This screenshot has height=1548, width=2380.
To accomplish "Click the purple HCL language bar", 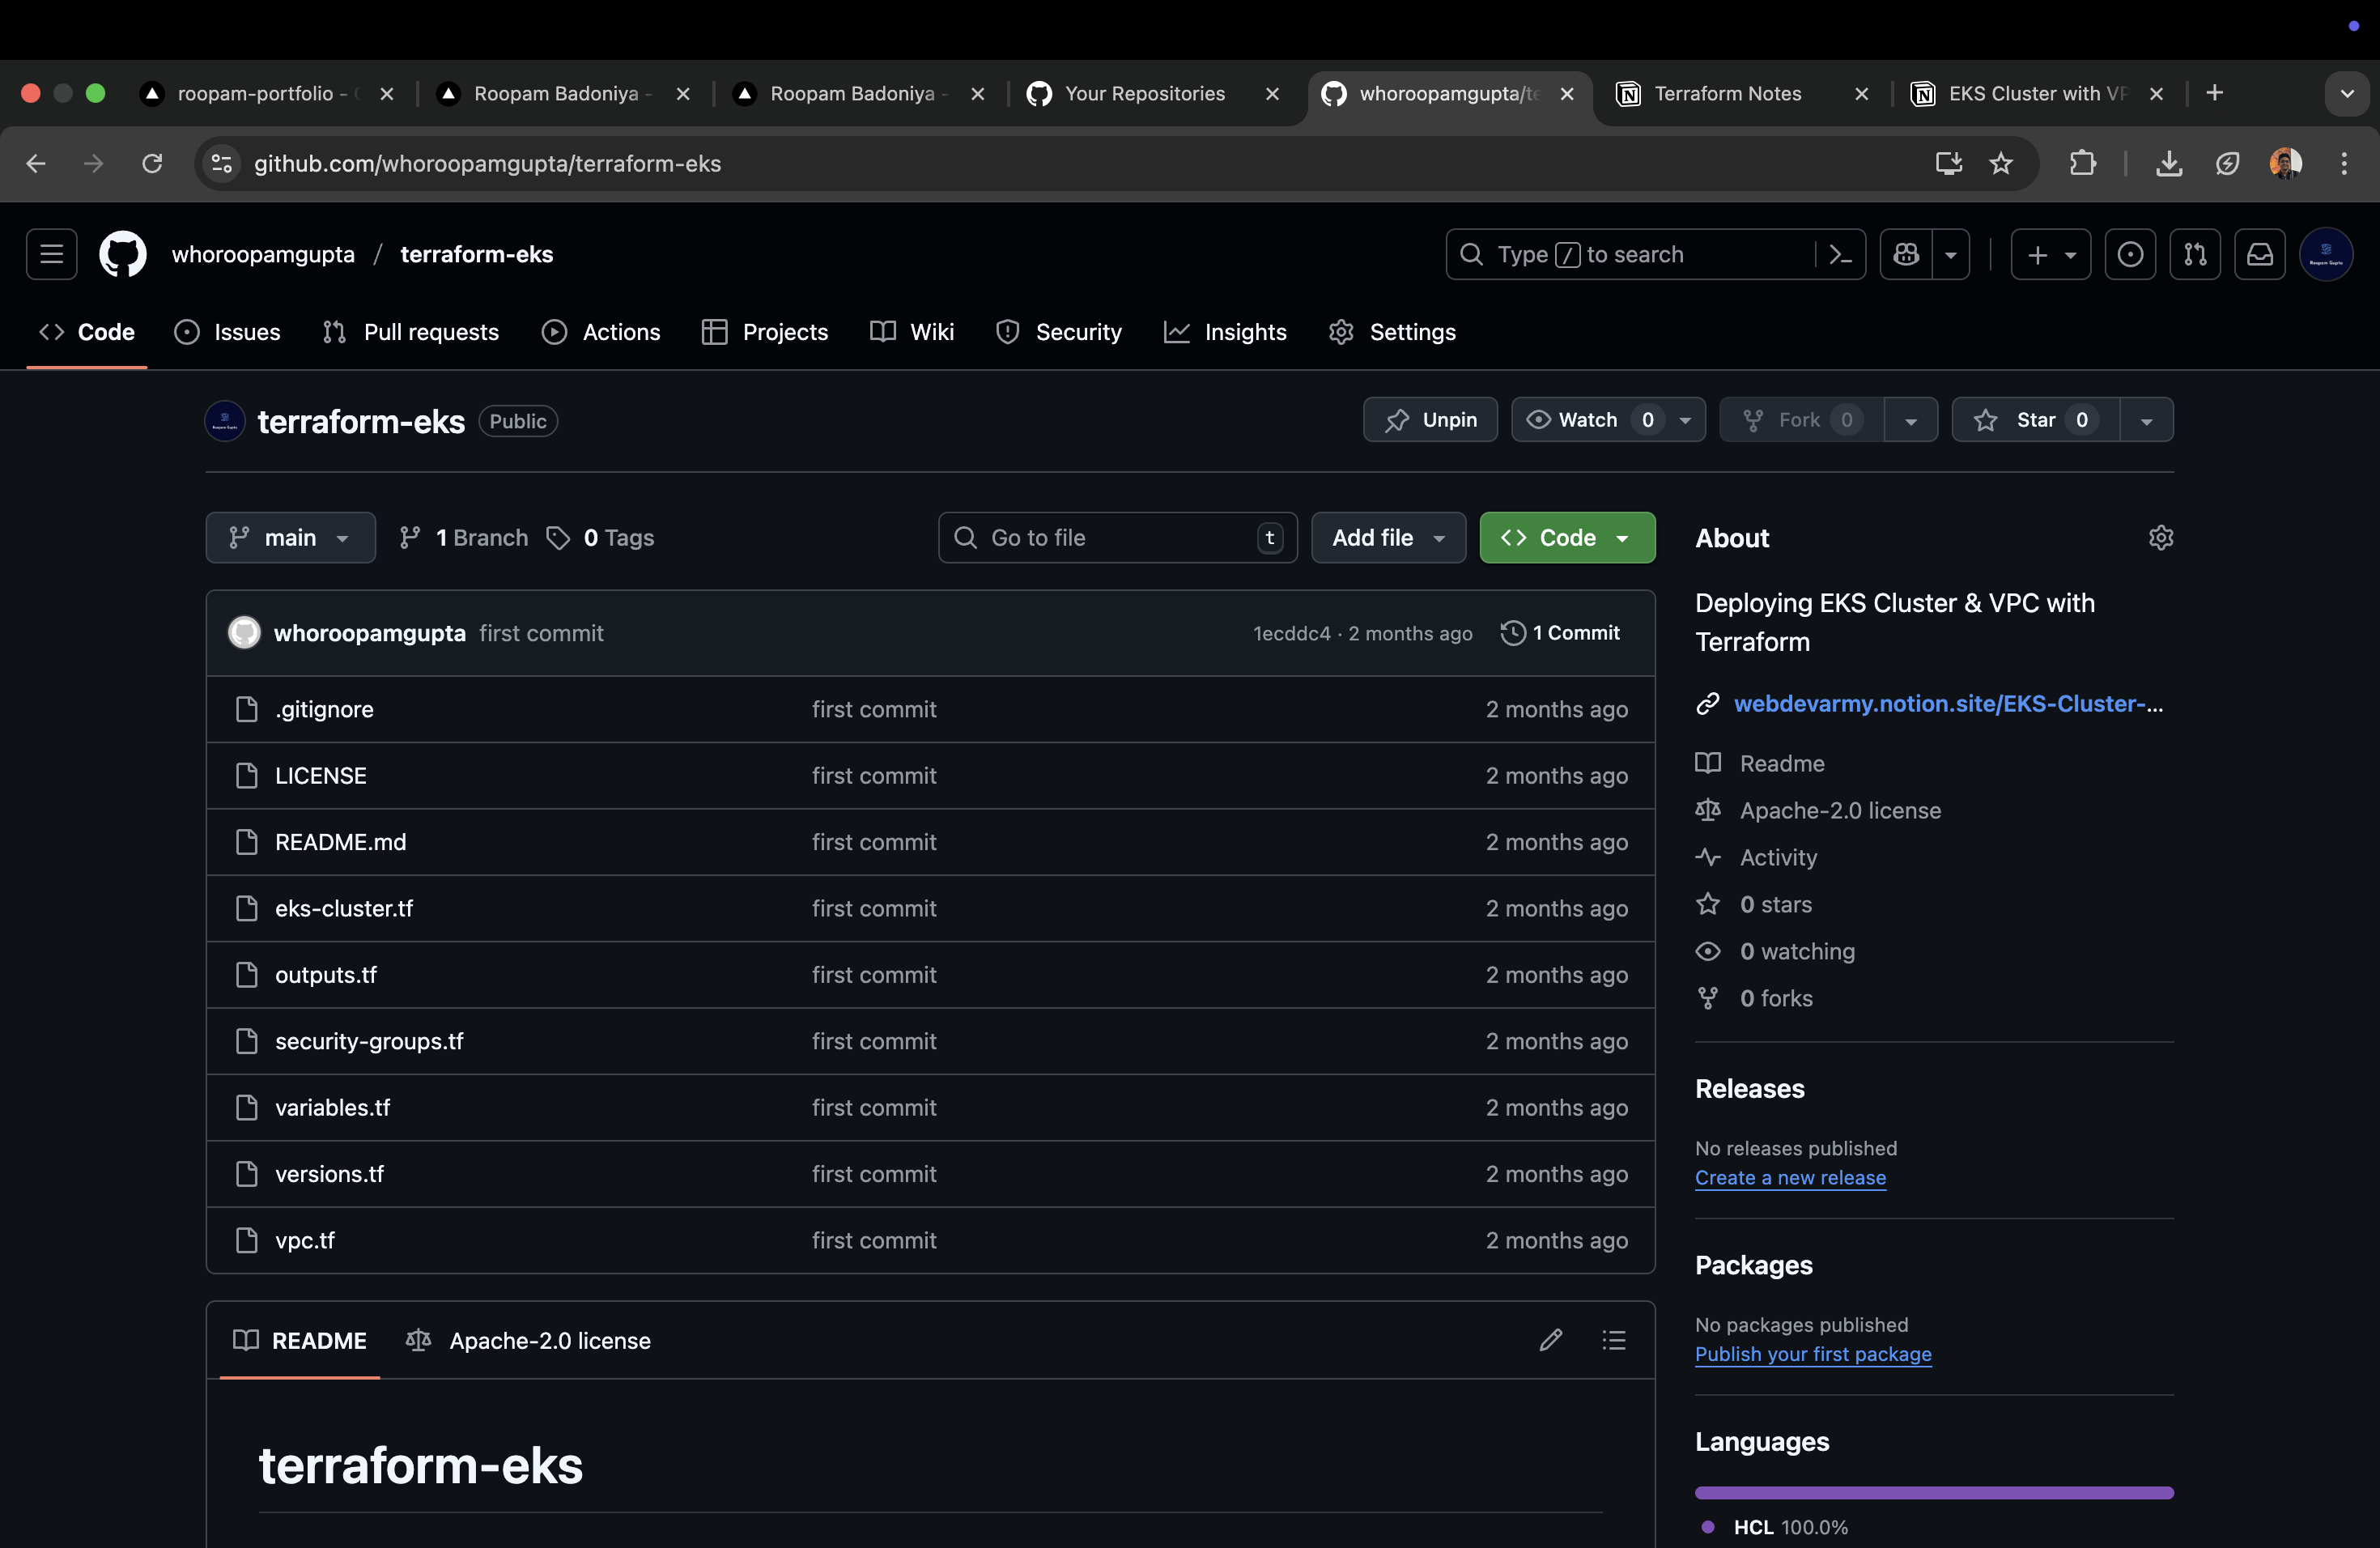I will coord(1933,1493).
